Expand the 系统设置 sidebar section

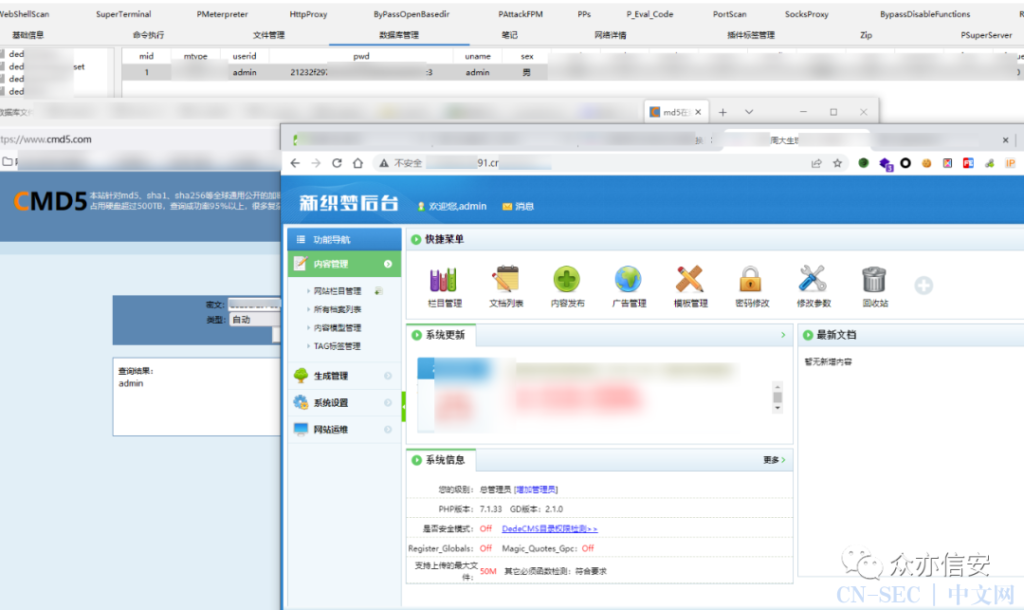(x=388, y=402)
